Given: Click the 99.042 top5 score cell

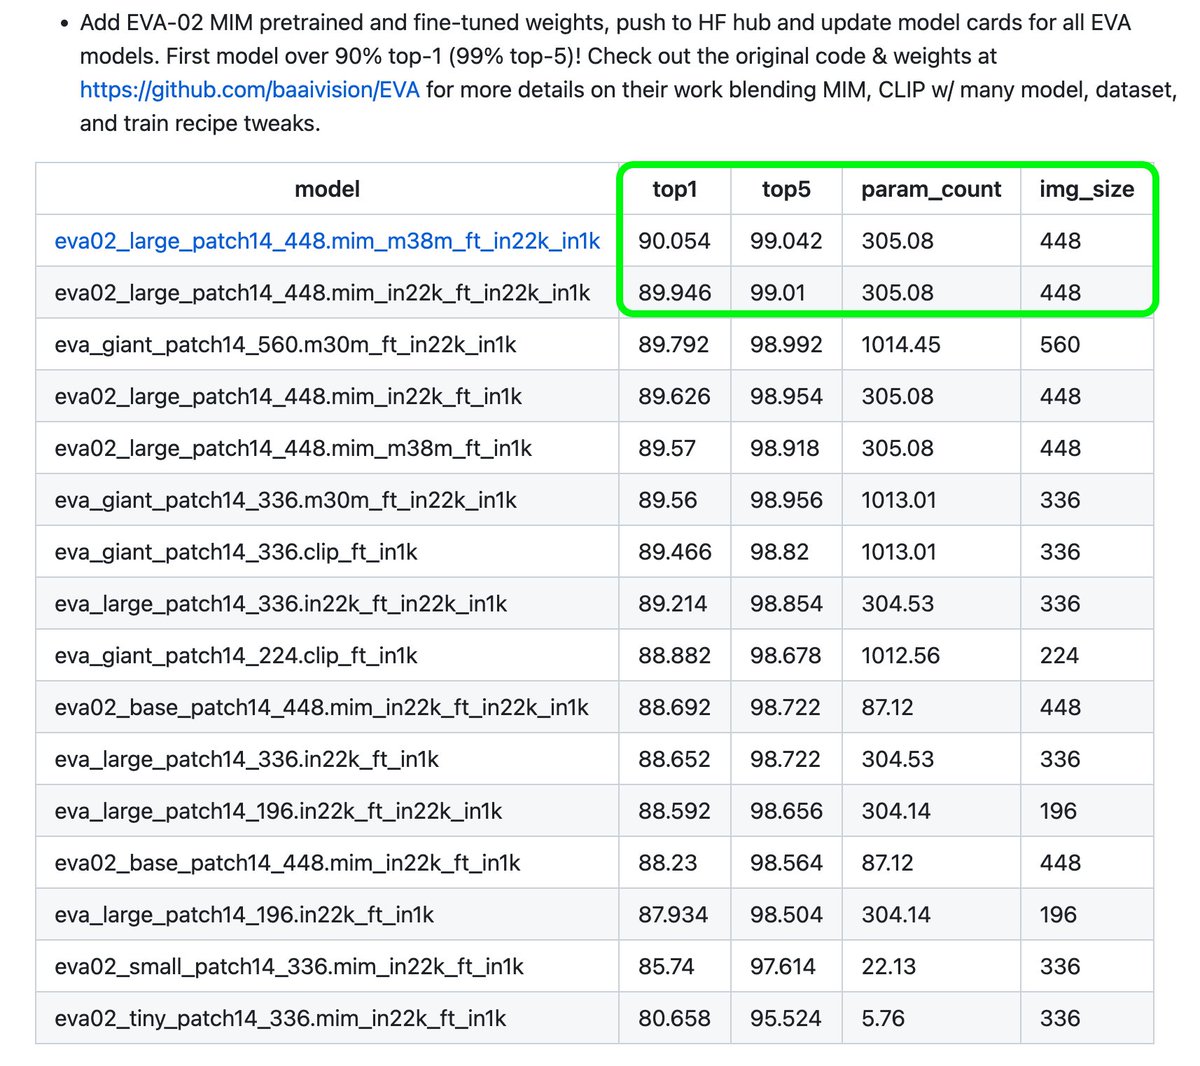Looking at the screenshot, I should pyautogui.click(x=786, y=241).
